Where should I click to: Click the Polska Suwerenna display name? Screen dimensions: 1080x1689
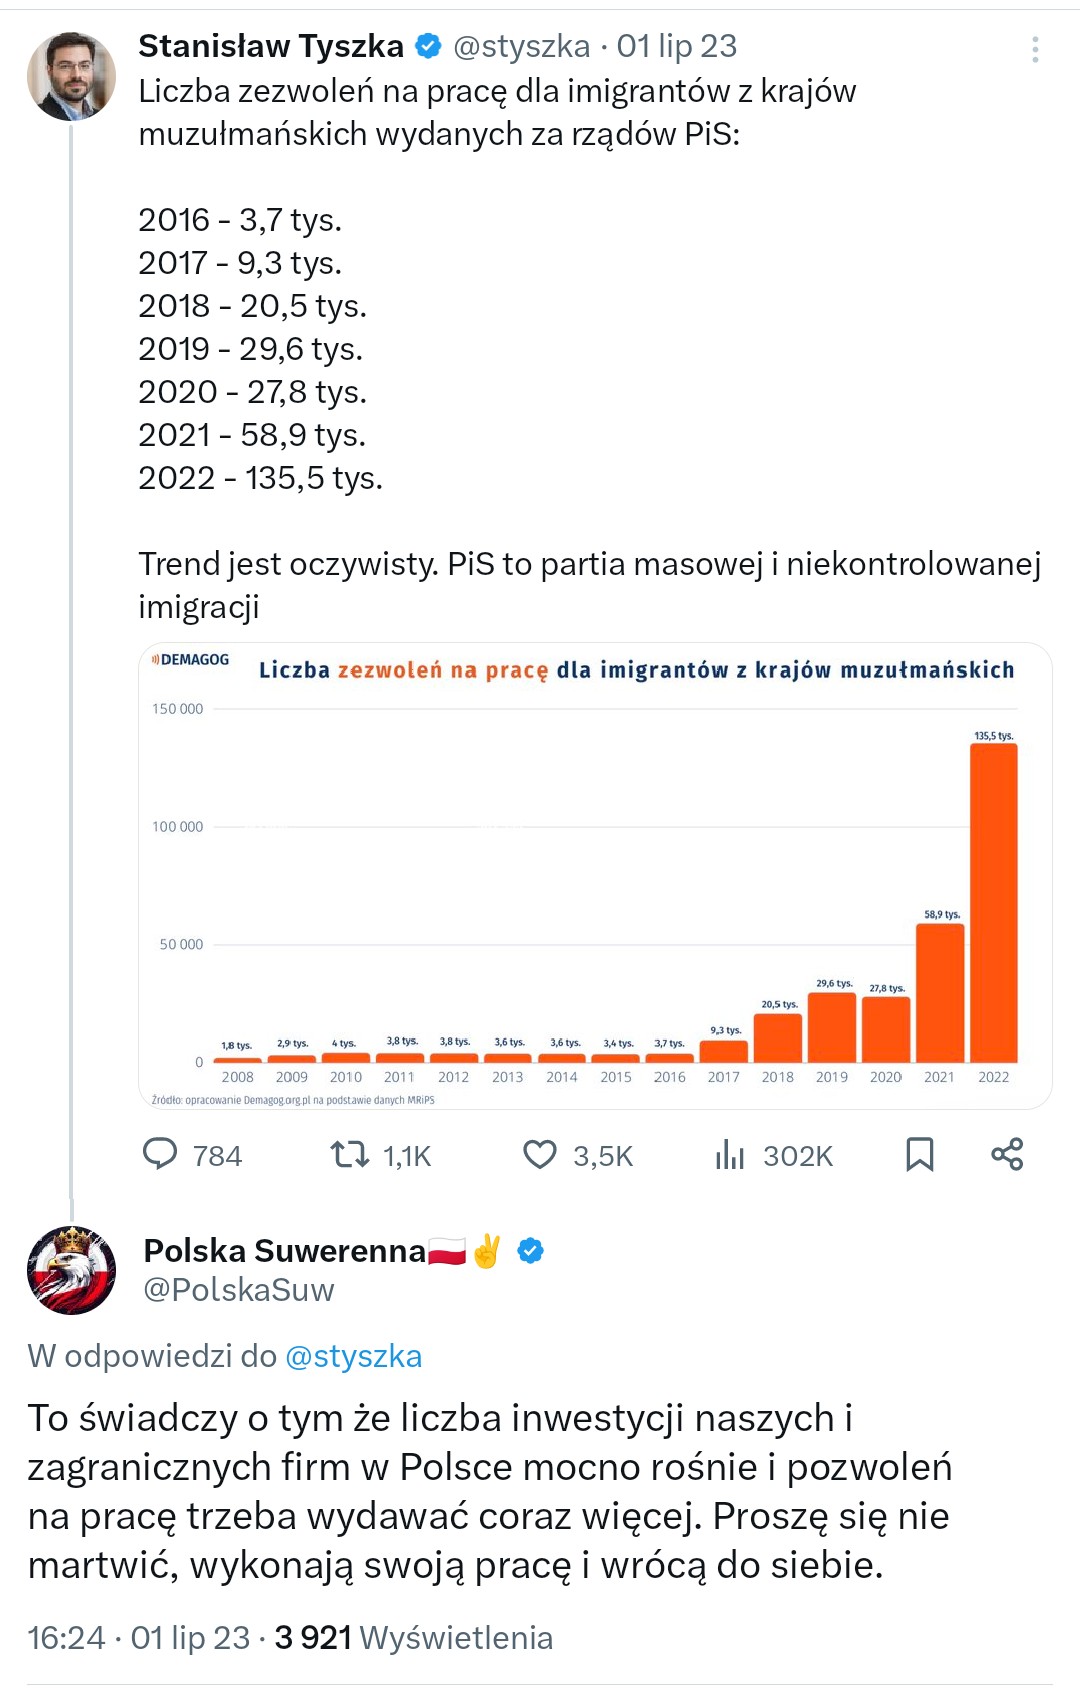point(285,1251)
